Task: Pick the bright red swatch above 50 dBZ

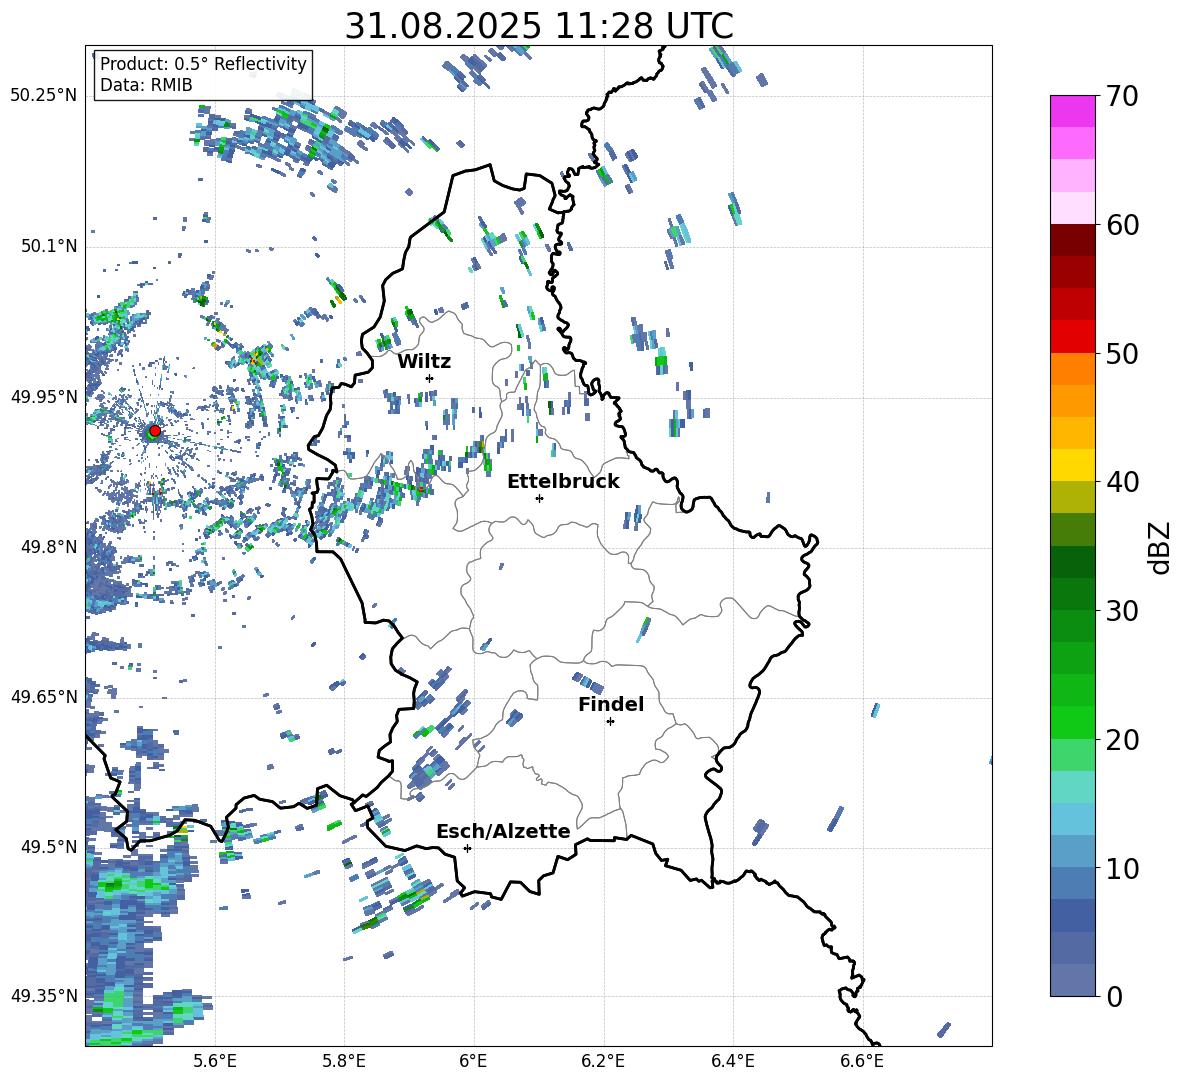Action: click(1072, 337)
